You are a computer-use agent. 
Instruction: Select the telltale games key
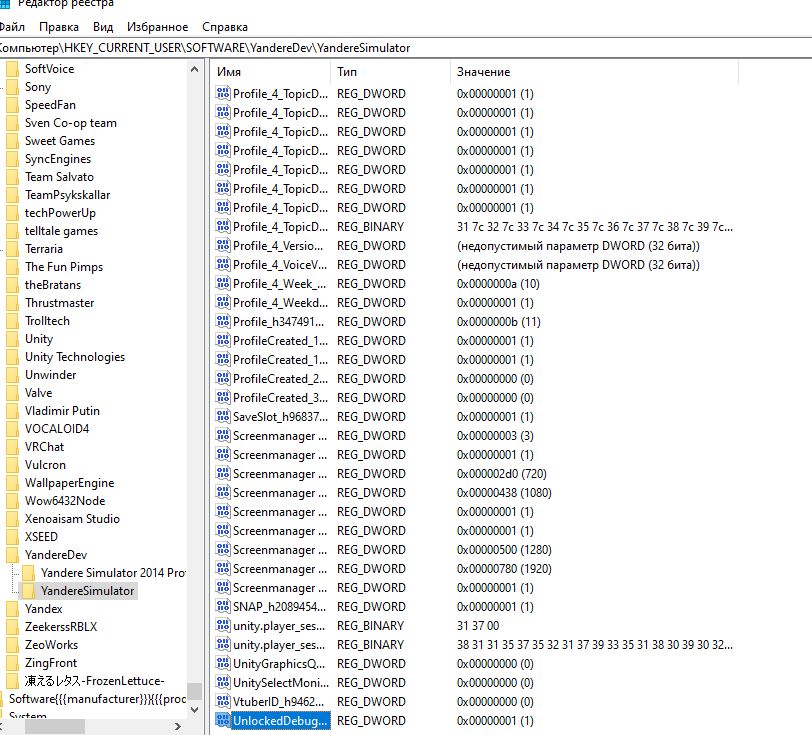coord(62,231)
